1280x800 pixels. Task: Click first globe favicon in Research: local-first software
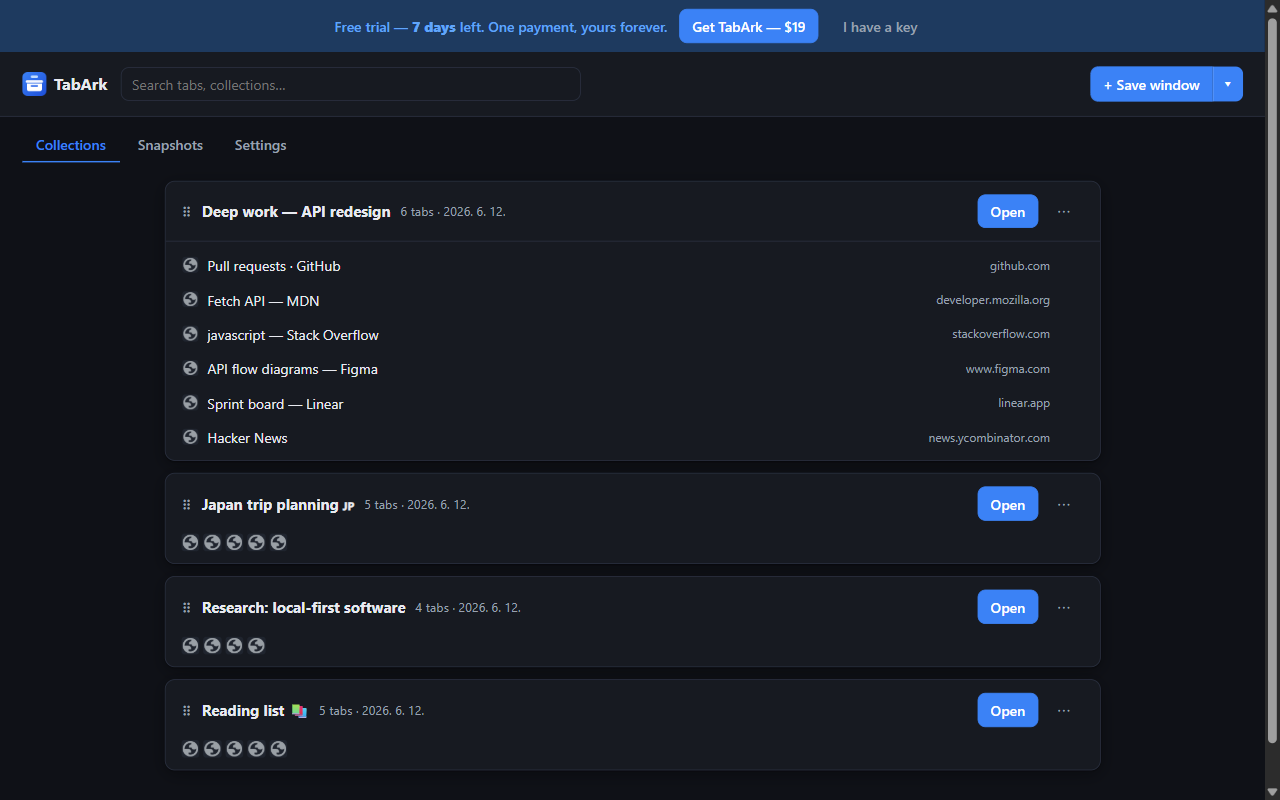coord(190,645)
